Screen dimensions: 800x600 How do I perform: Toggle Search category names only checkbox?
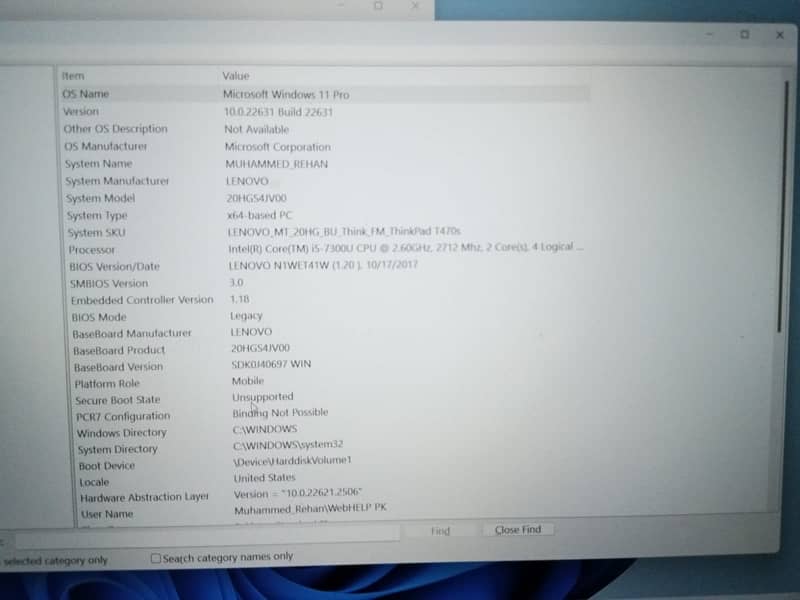click(x=156, y=558)
